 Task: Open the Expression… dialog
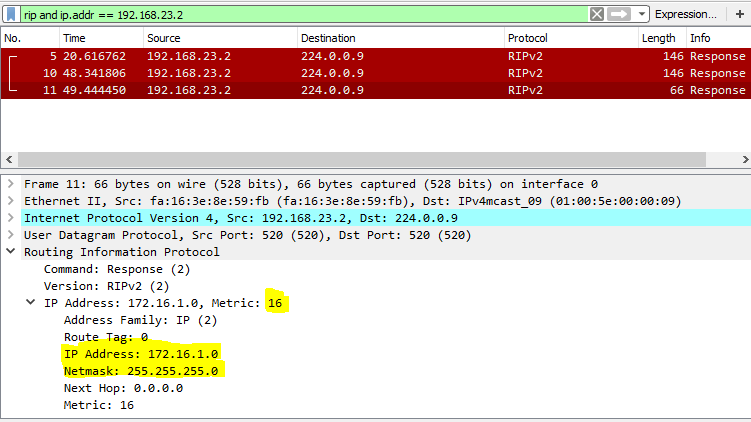[685, 14]
